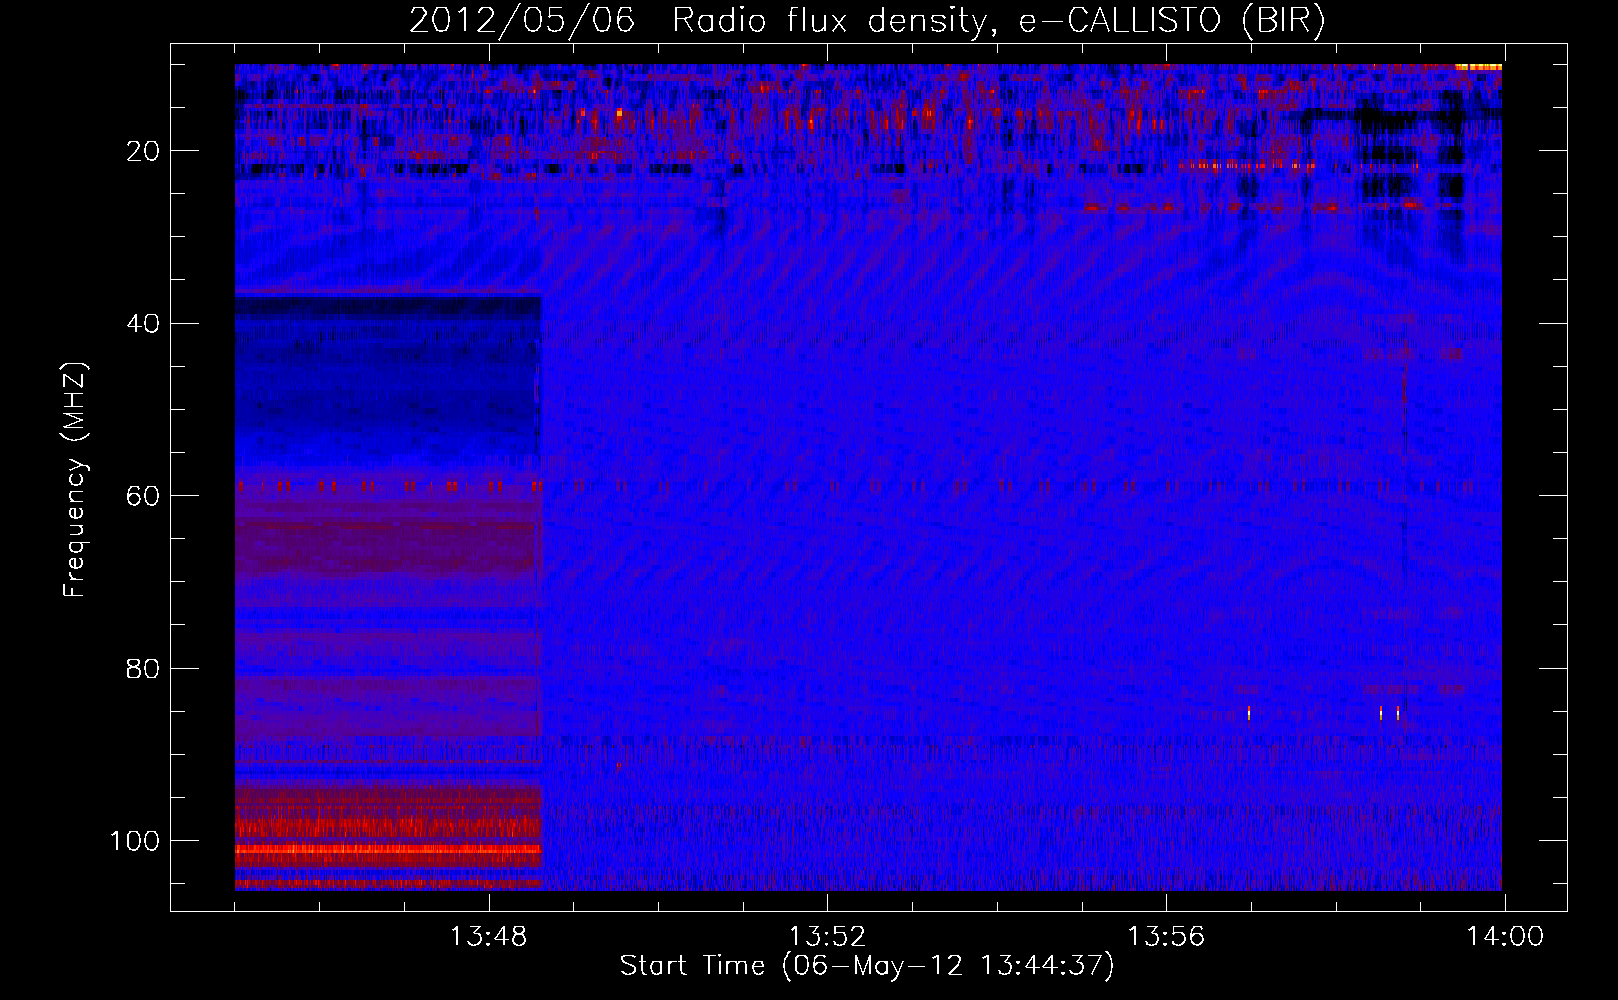The width and height of the screenshot is (1618, 1000).
Task: Click the 40 frequency tick label
Action: coord(143,324)
